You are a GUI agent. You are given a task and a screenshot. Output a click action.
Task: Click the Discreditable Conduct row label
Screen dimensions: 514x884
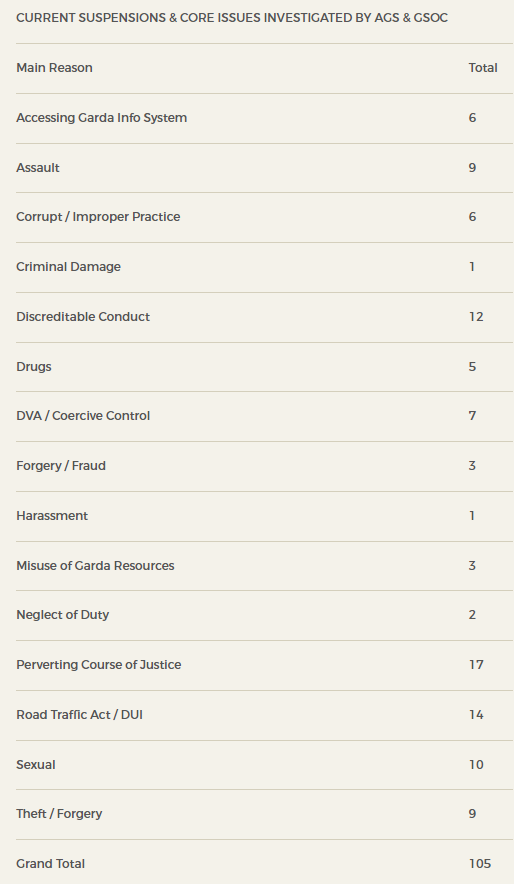83,316
